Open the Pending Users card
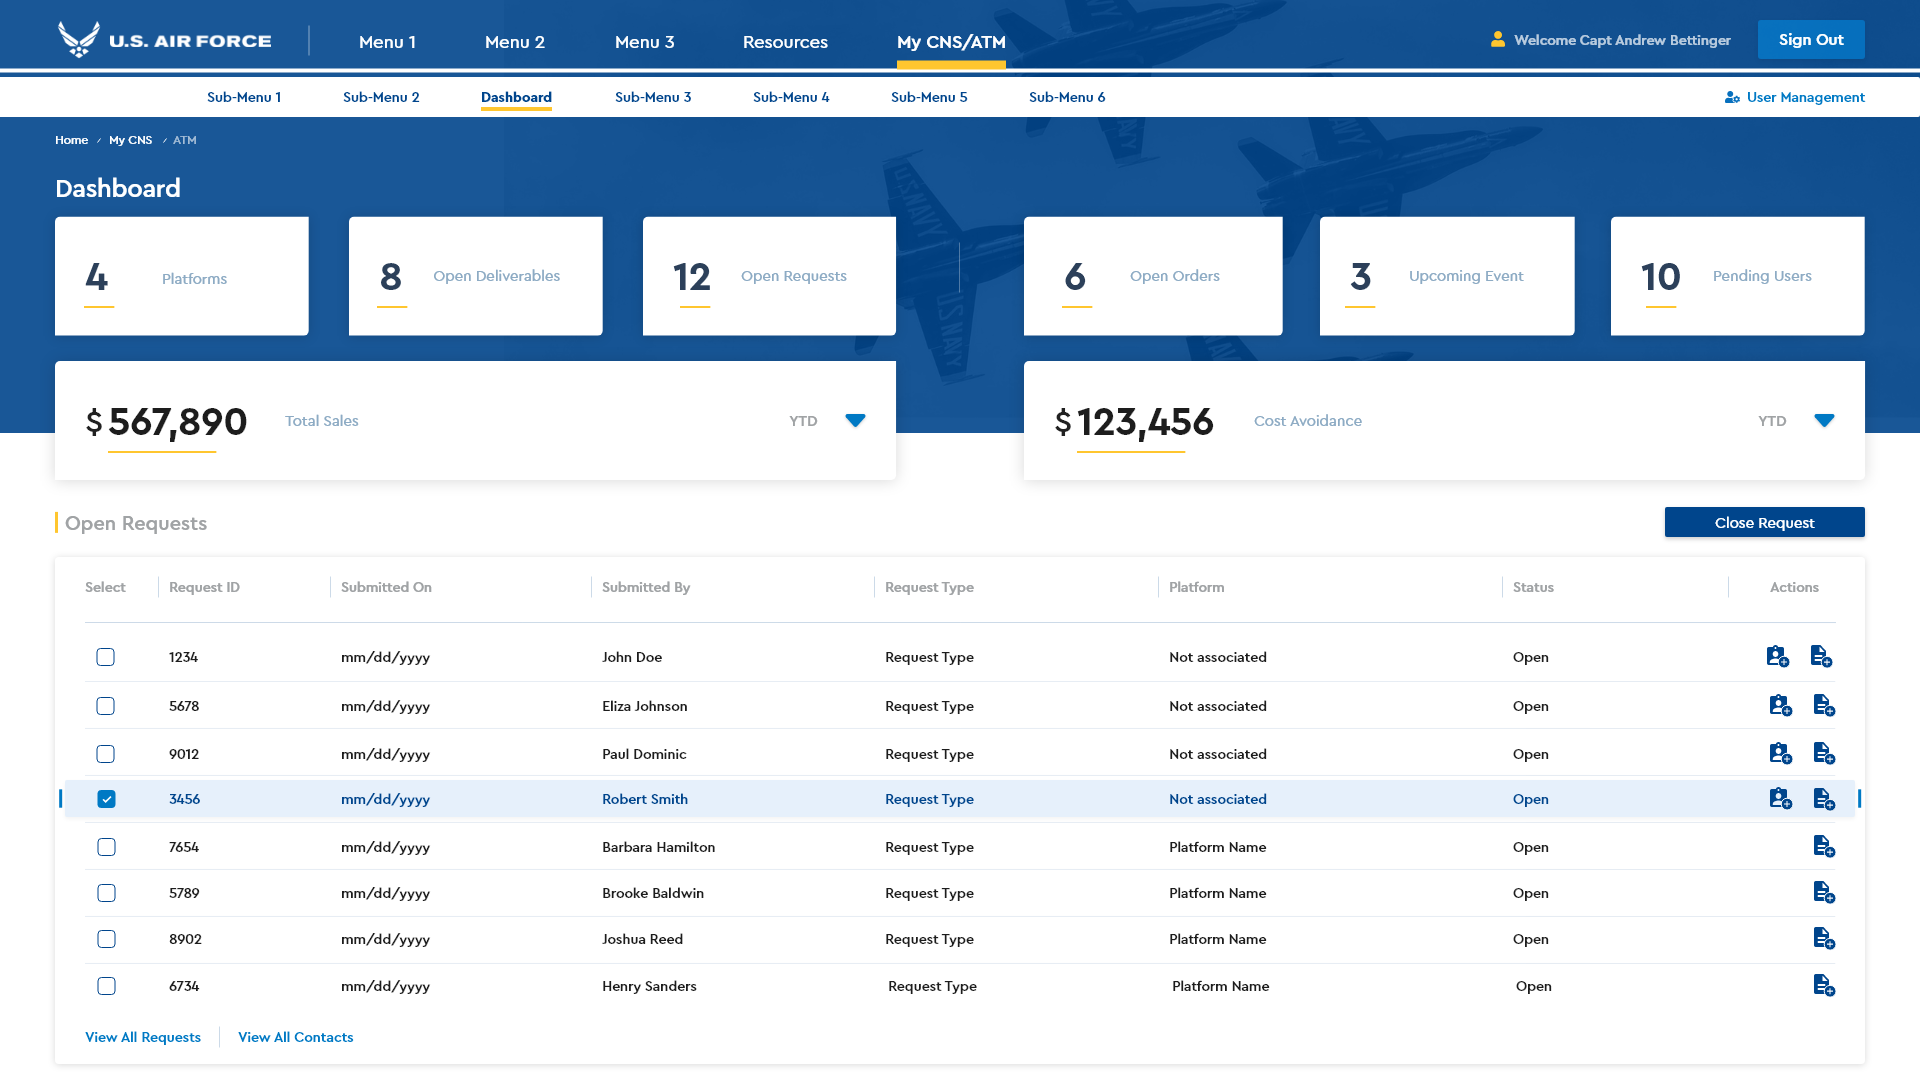The image size is (1920, 1080). click(1737, 276)
